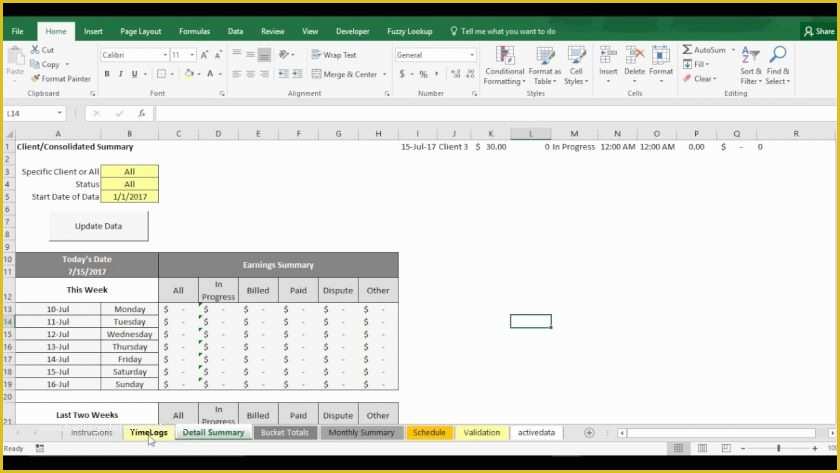Open the Fuzzy Lookup tab

(410, 31)
